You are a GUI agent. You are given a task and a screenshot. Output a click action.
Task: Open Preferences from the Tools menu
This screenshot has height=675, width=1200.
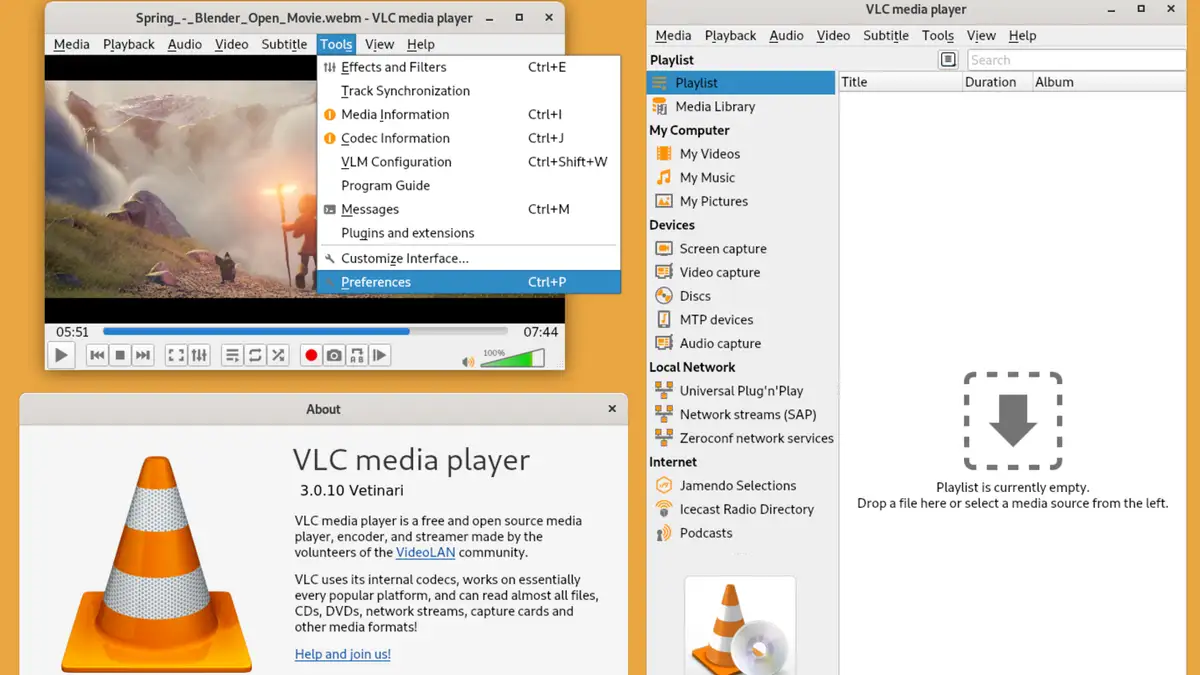click(469, 282)
